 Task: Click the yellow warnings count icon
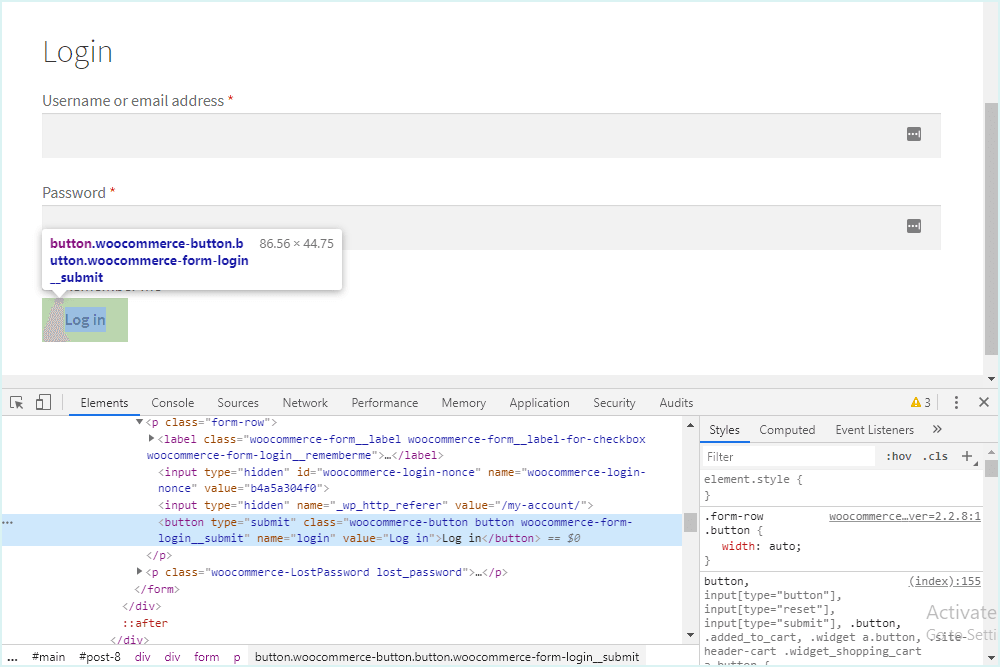(x=920, y=403)
